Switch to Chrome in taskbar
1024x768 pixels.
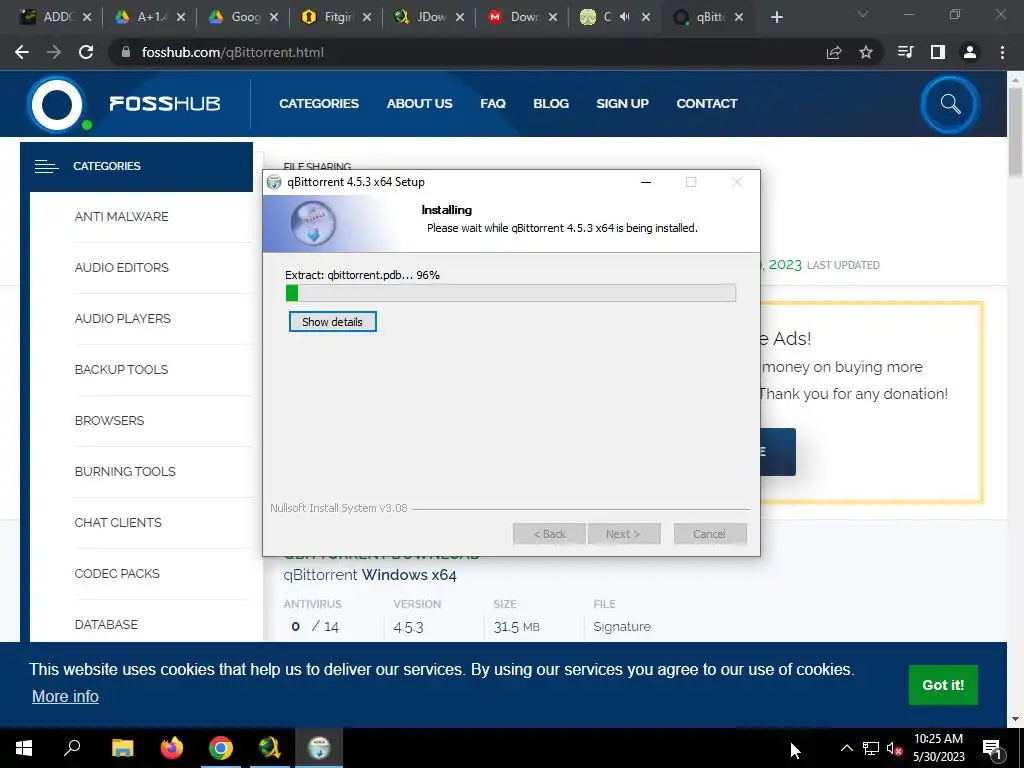pos(221,748)
